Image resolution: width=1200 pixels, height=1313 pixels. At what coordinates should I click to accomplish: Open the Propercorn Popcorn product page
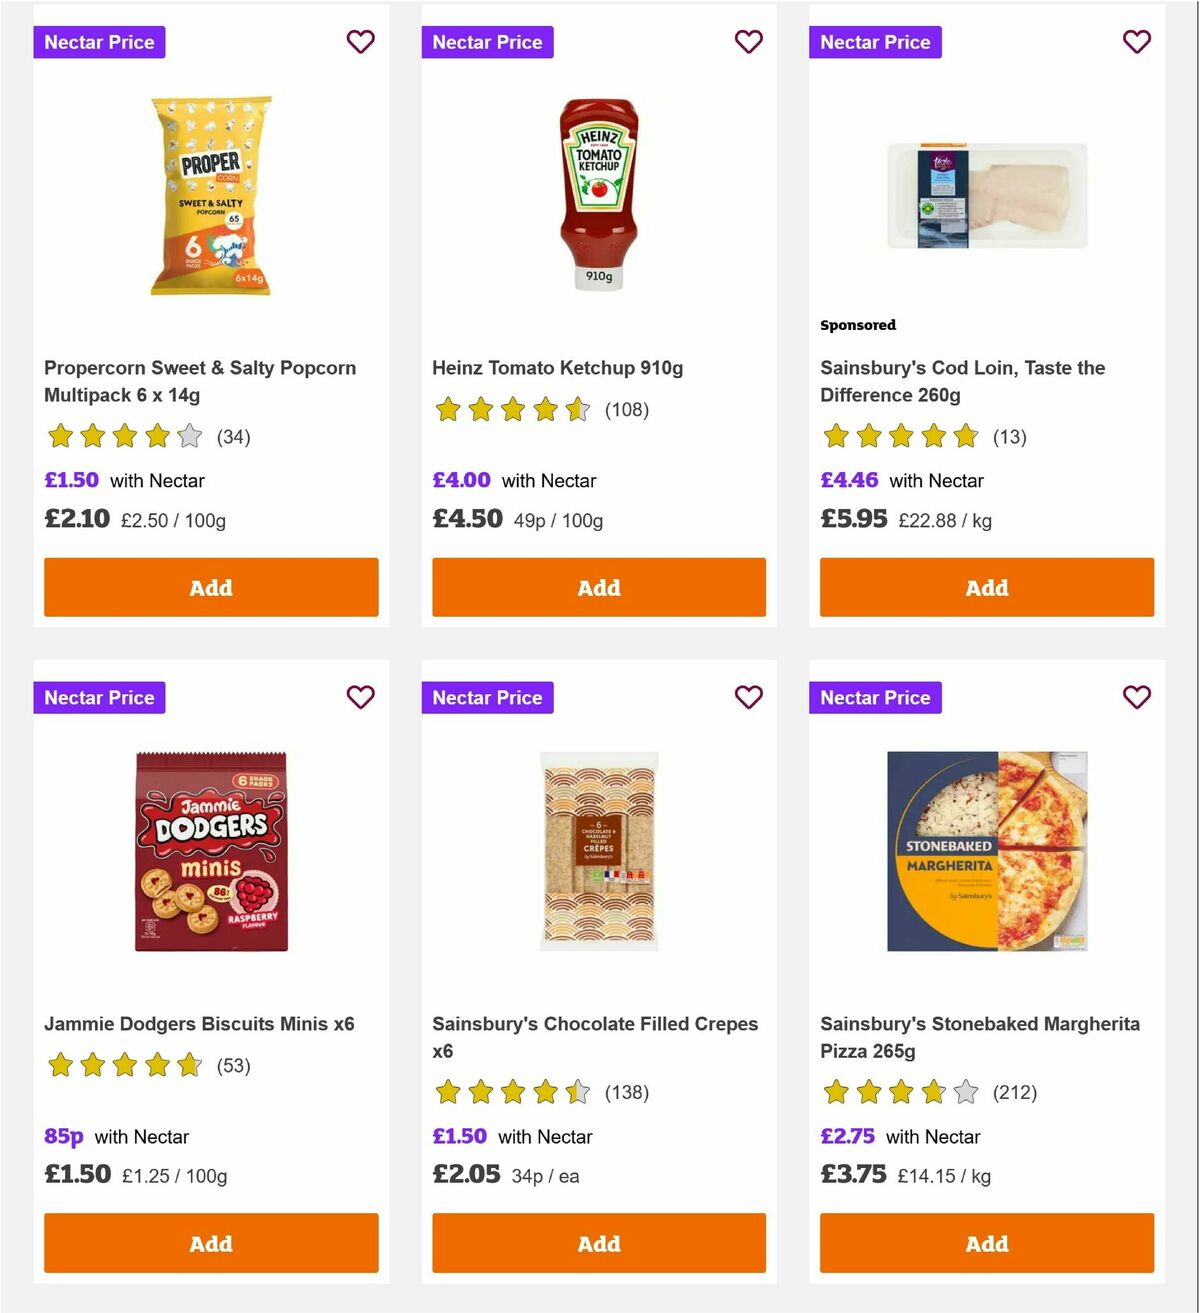tap(199, 381)
